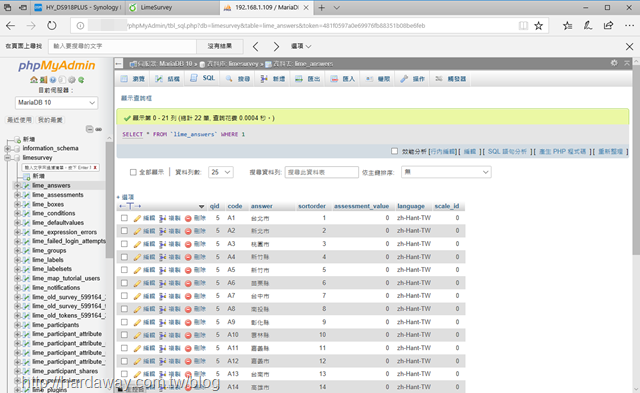Open the find options dropdown
Screen dimensions: 640x393
click(x=301, y=46)
